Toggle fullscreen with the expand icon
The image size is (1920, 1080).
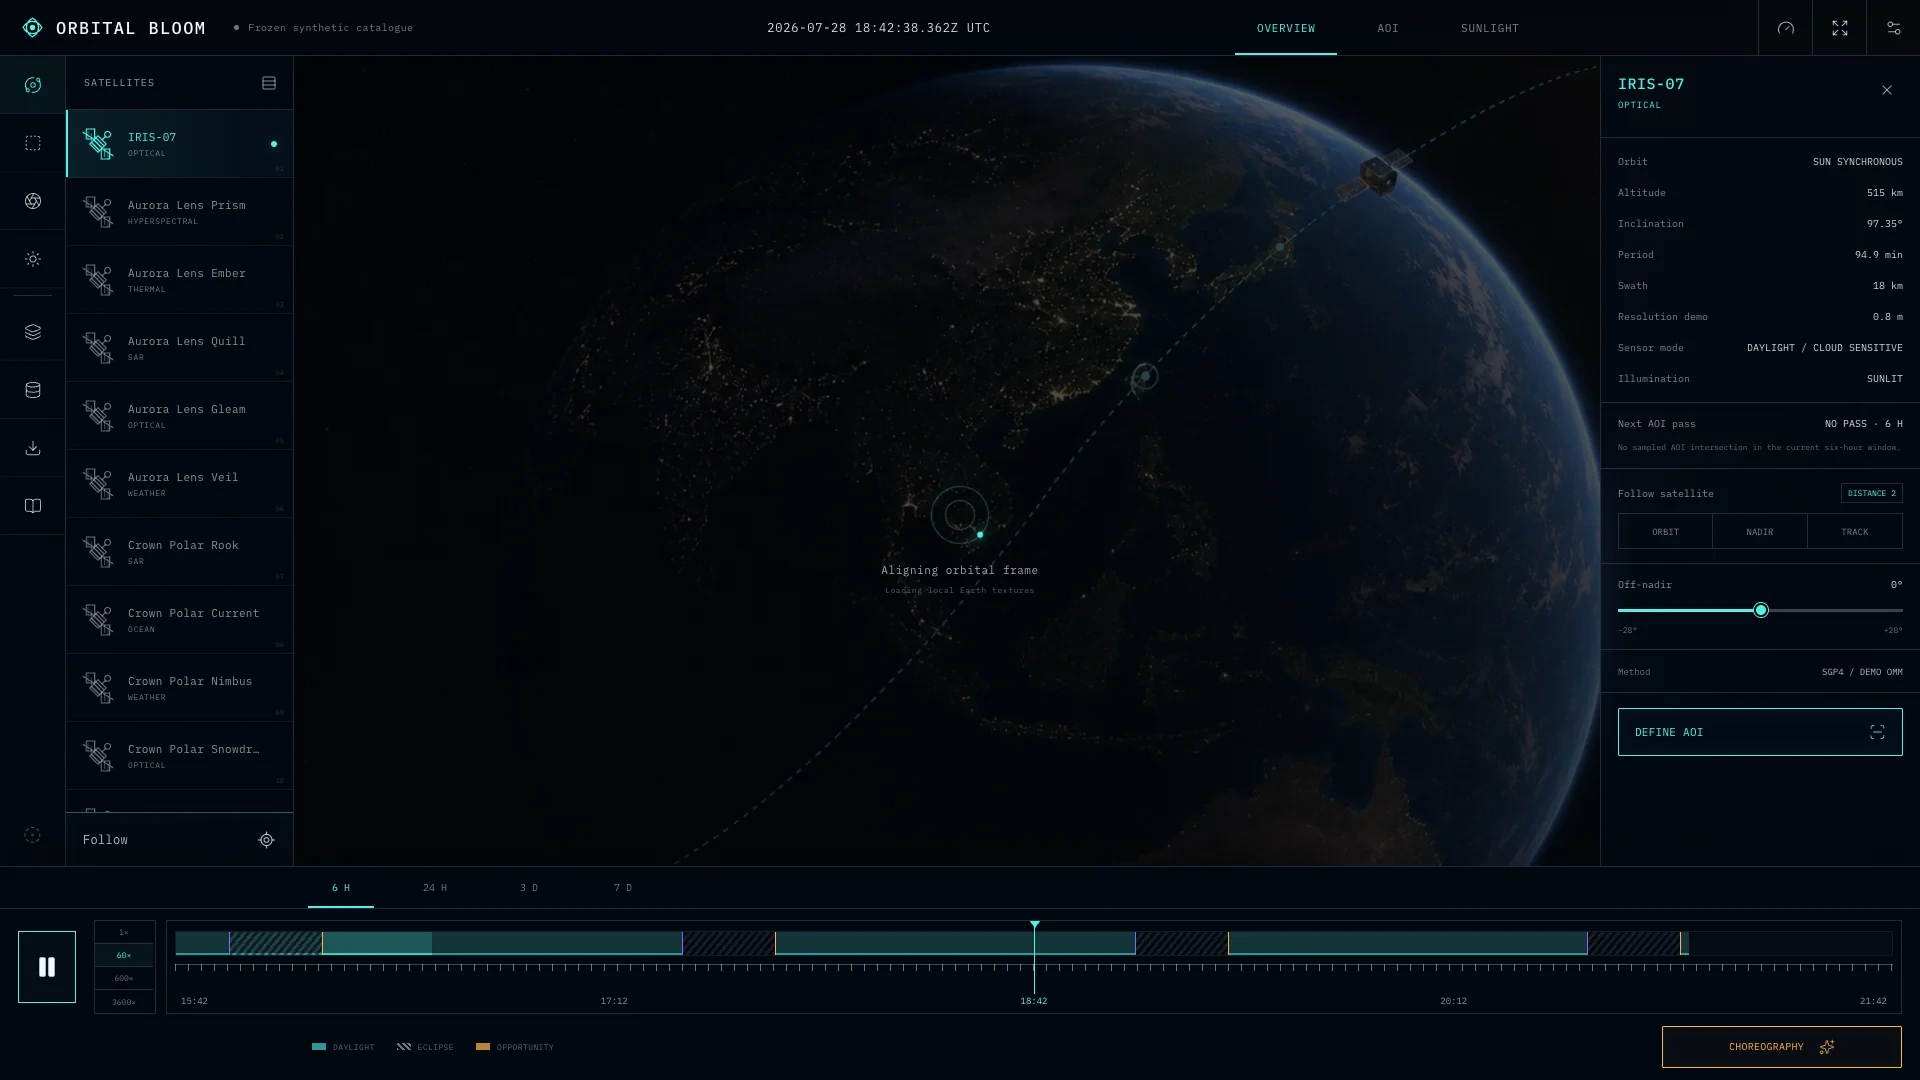1840,28
